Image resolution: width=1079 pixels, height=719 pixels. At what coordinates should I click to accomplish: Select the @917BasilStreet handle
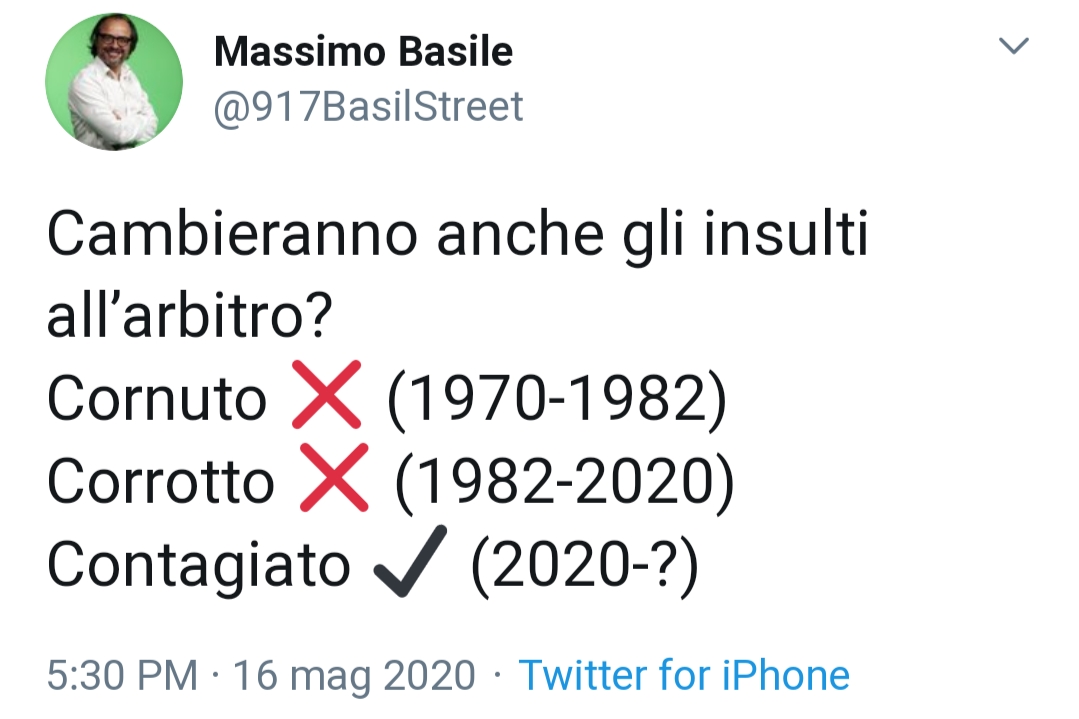[368, 103]
